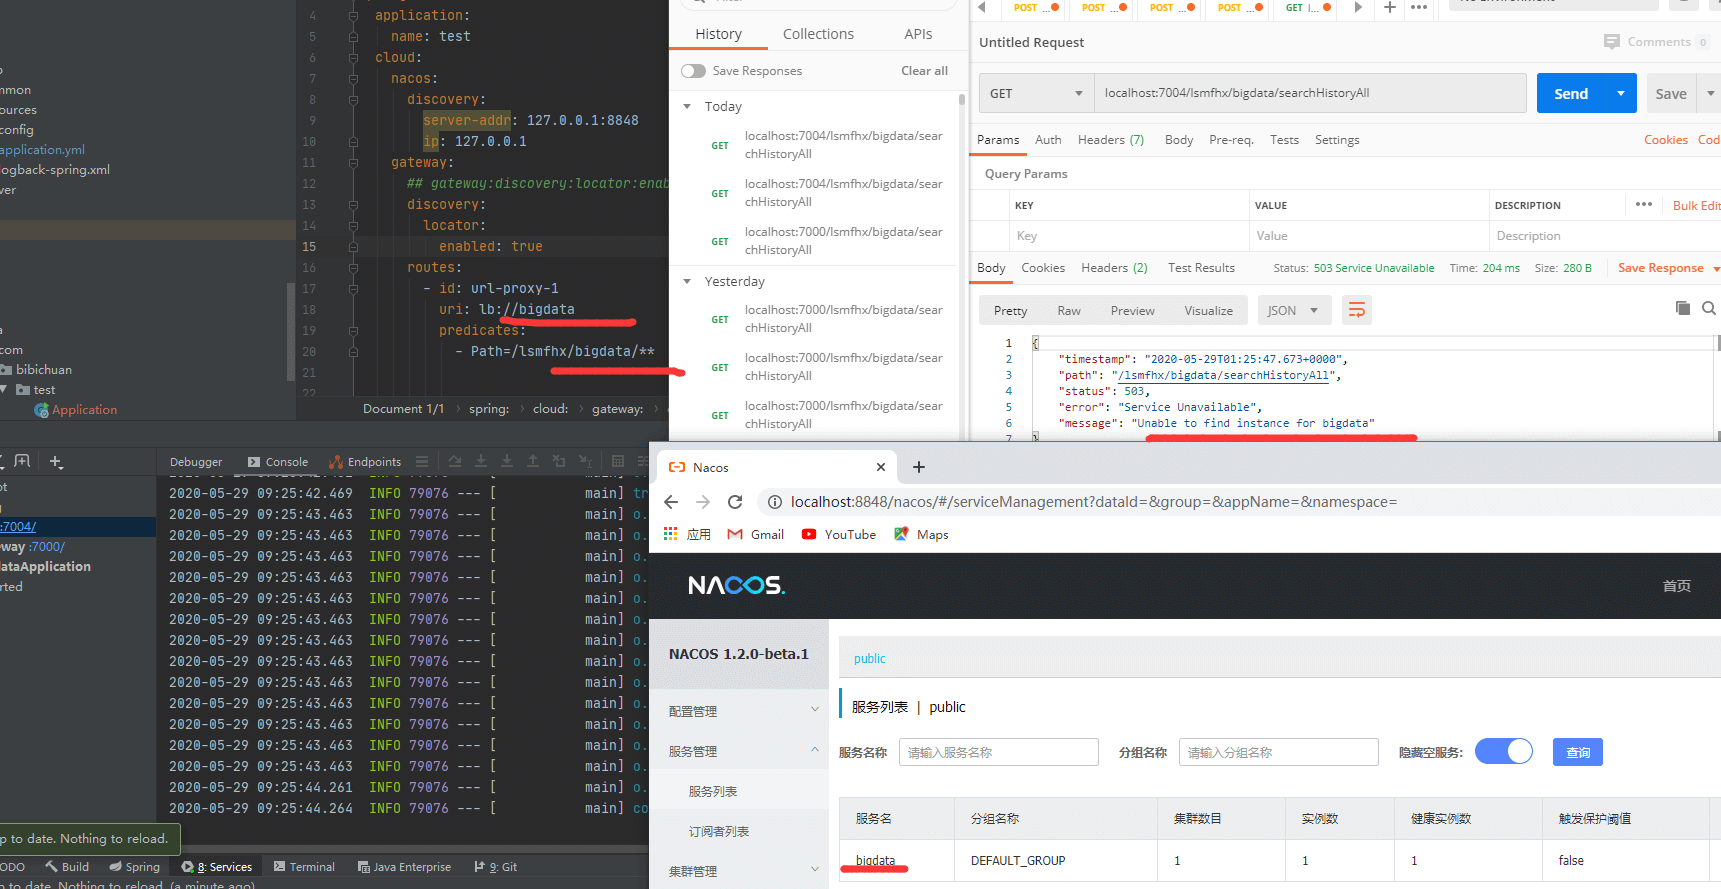
Task: Click the 服务名称 search input field
Action: [998, 752]
